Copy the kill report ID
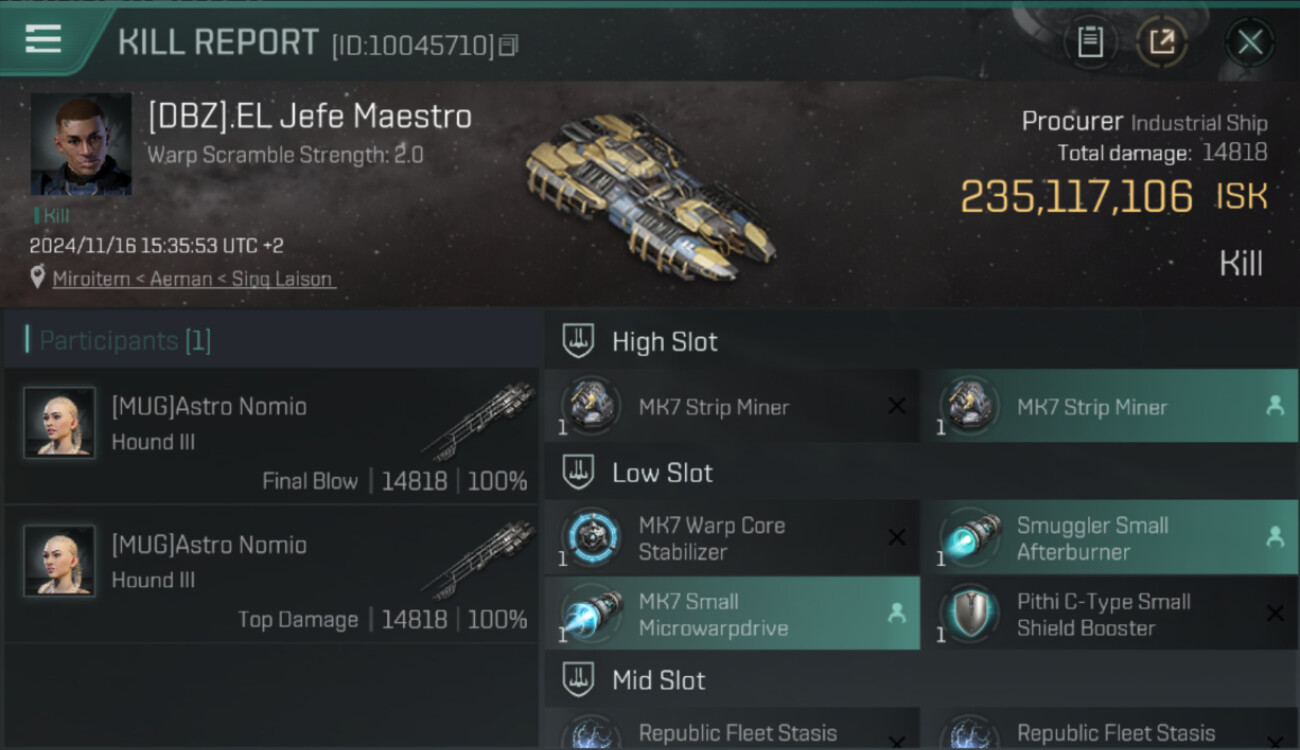This screenshot has width=1300, height=750. pyautogui.click(x=509, y=45)
